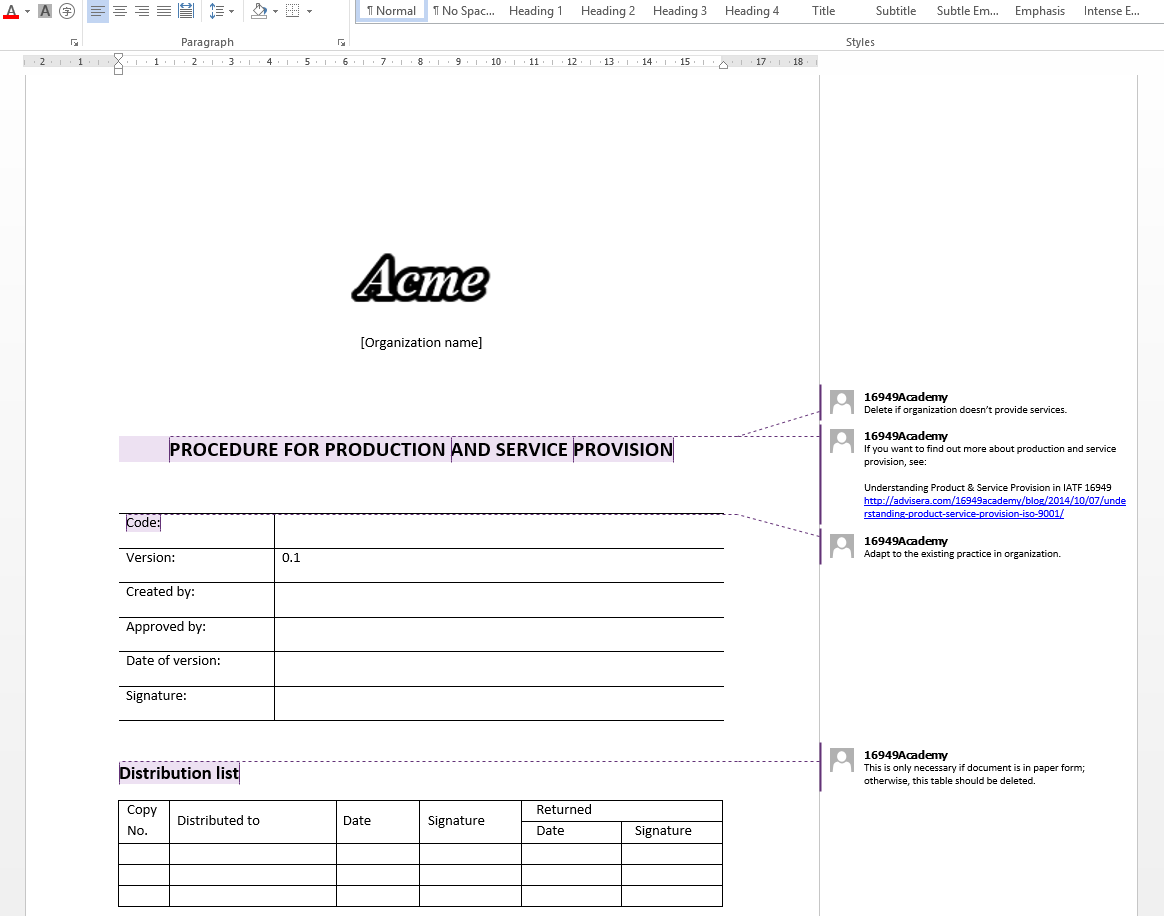Center the paragraph text
Screen dimensions: 1164x916
(119, 11)
